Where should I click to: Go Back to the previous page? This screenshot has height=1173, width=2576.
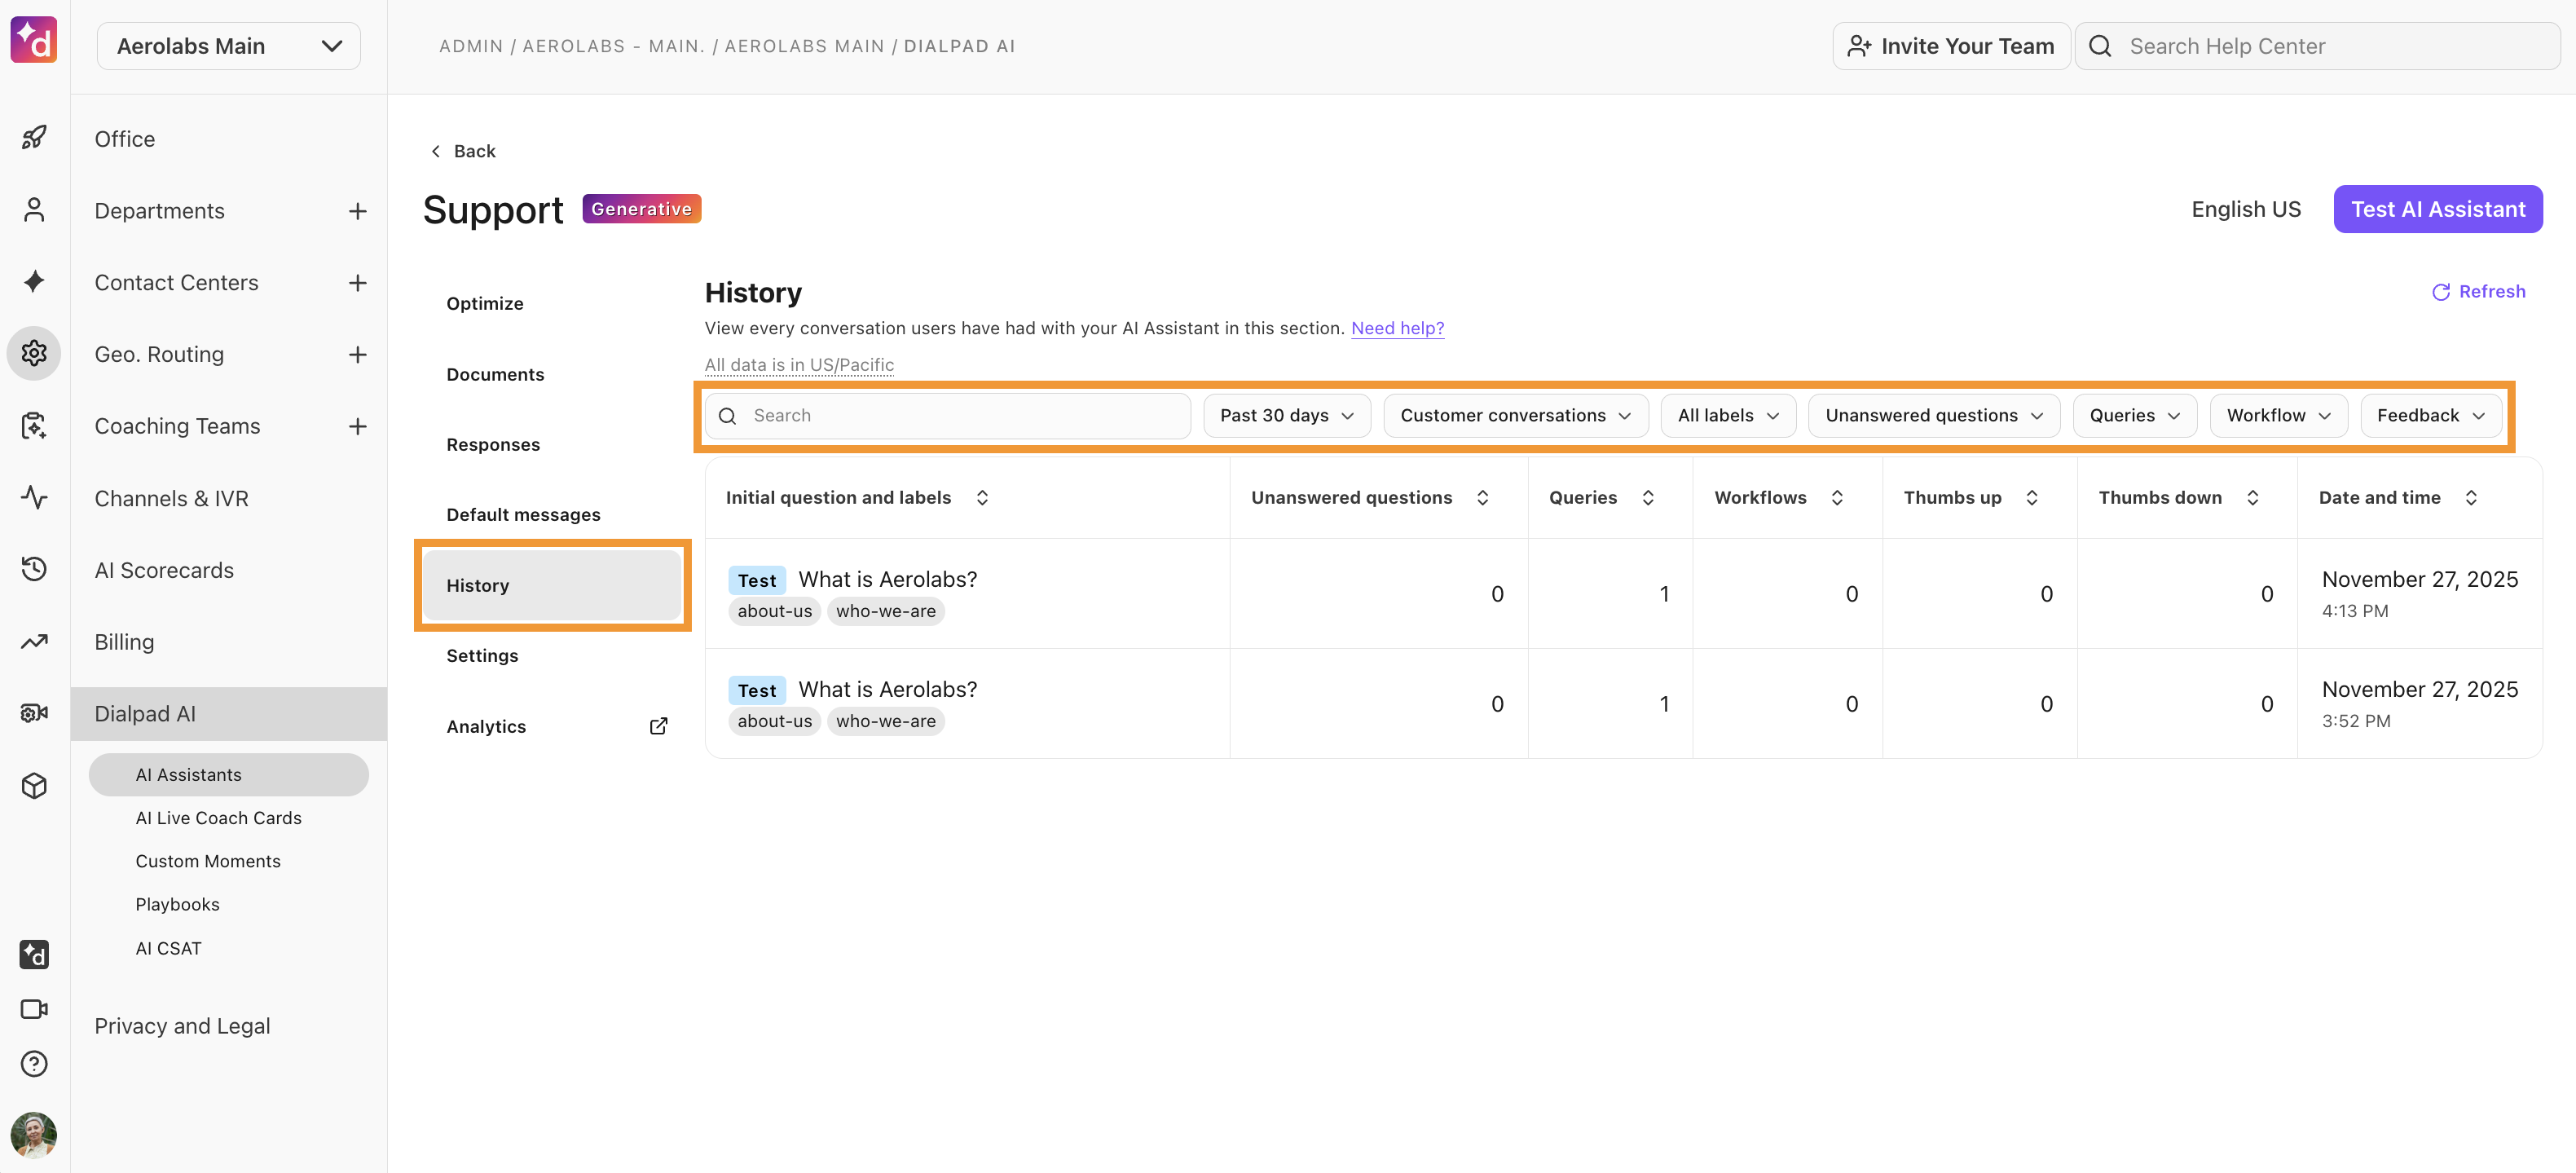pos(463,151)
